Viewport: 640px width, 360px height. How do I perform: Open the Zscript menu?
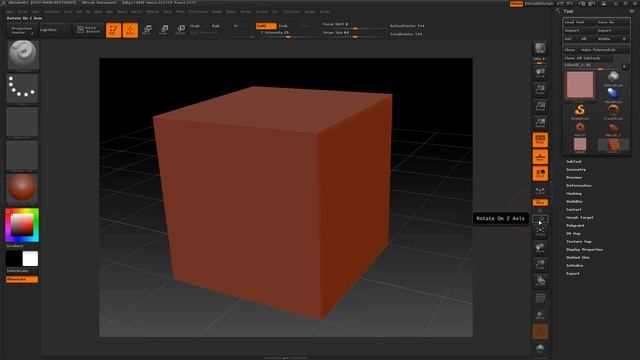325,12
